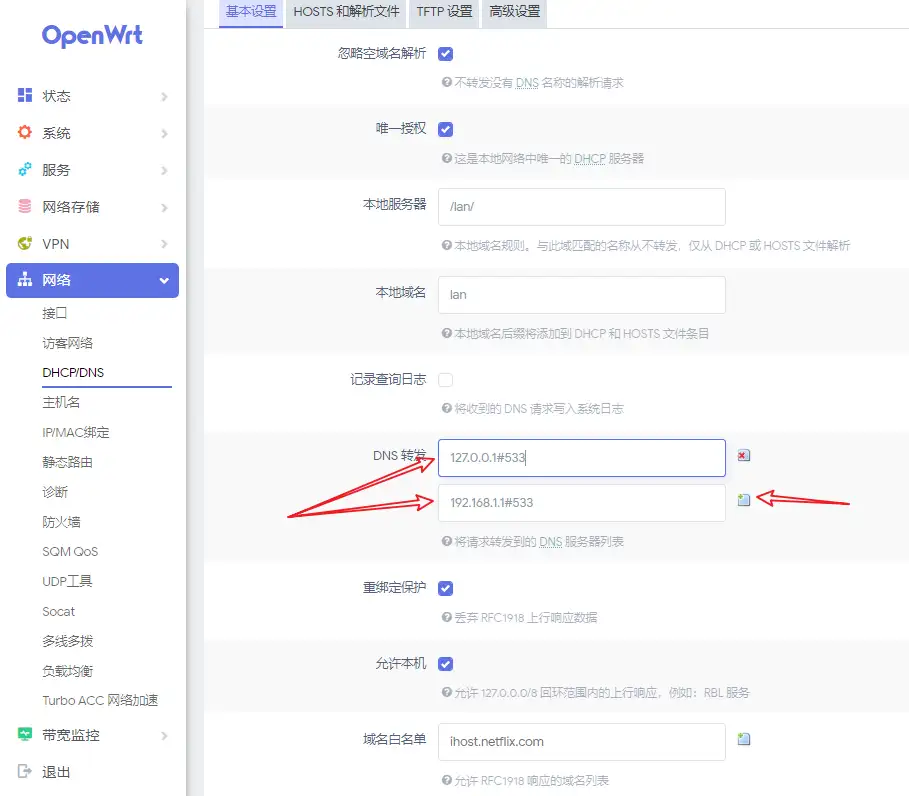
Task: Enable the 记录查询日志 checkbox
Action: (445, 380)
